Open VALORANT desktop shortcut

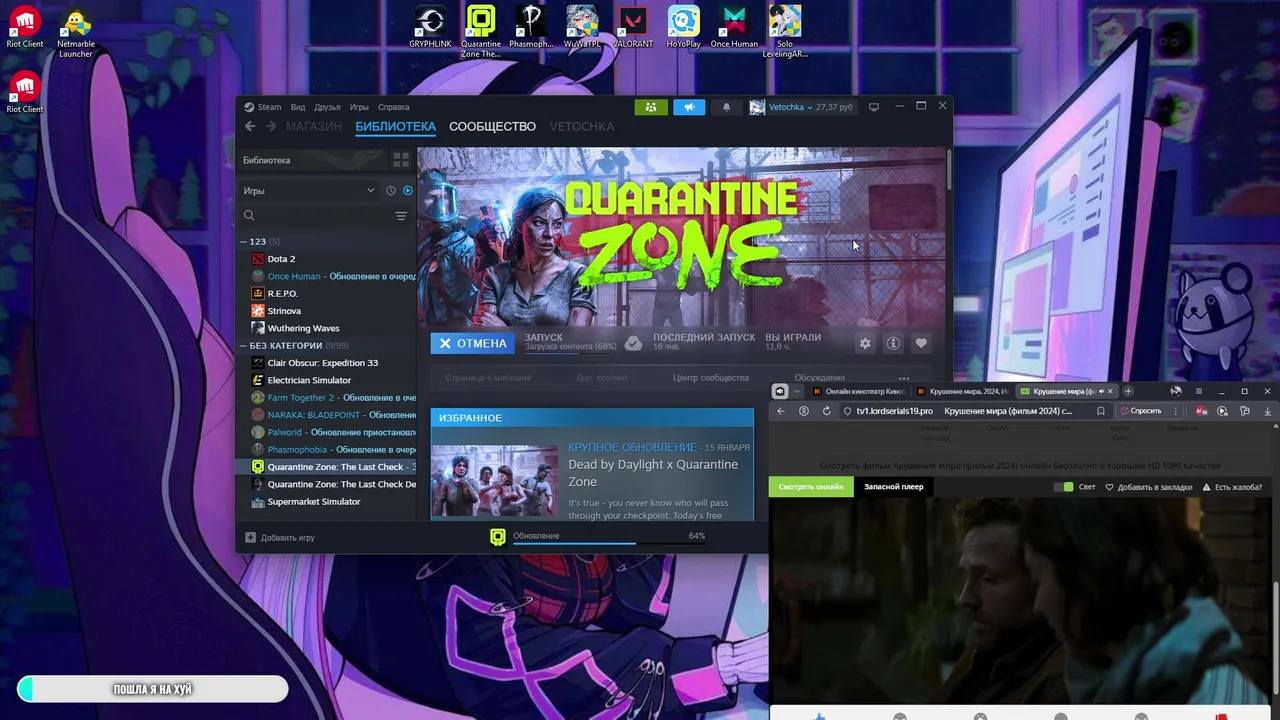(633, 27)
